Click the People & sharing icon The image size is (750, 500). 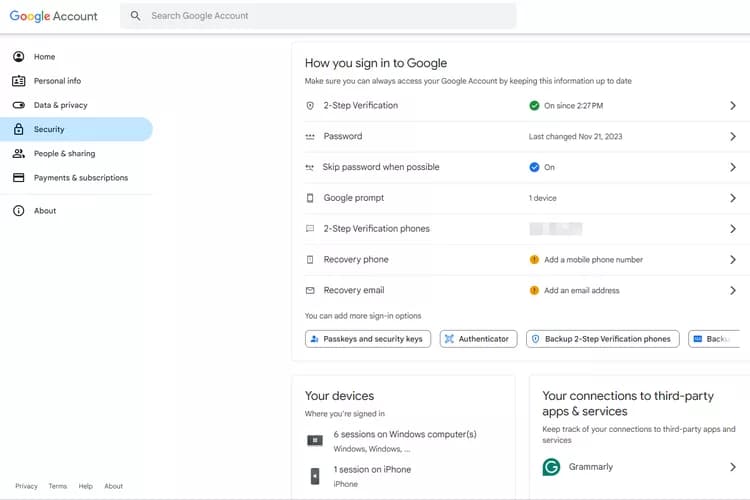19,153
